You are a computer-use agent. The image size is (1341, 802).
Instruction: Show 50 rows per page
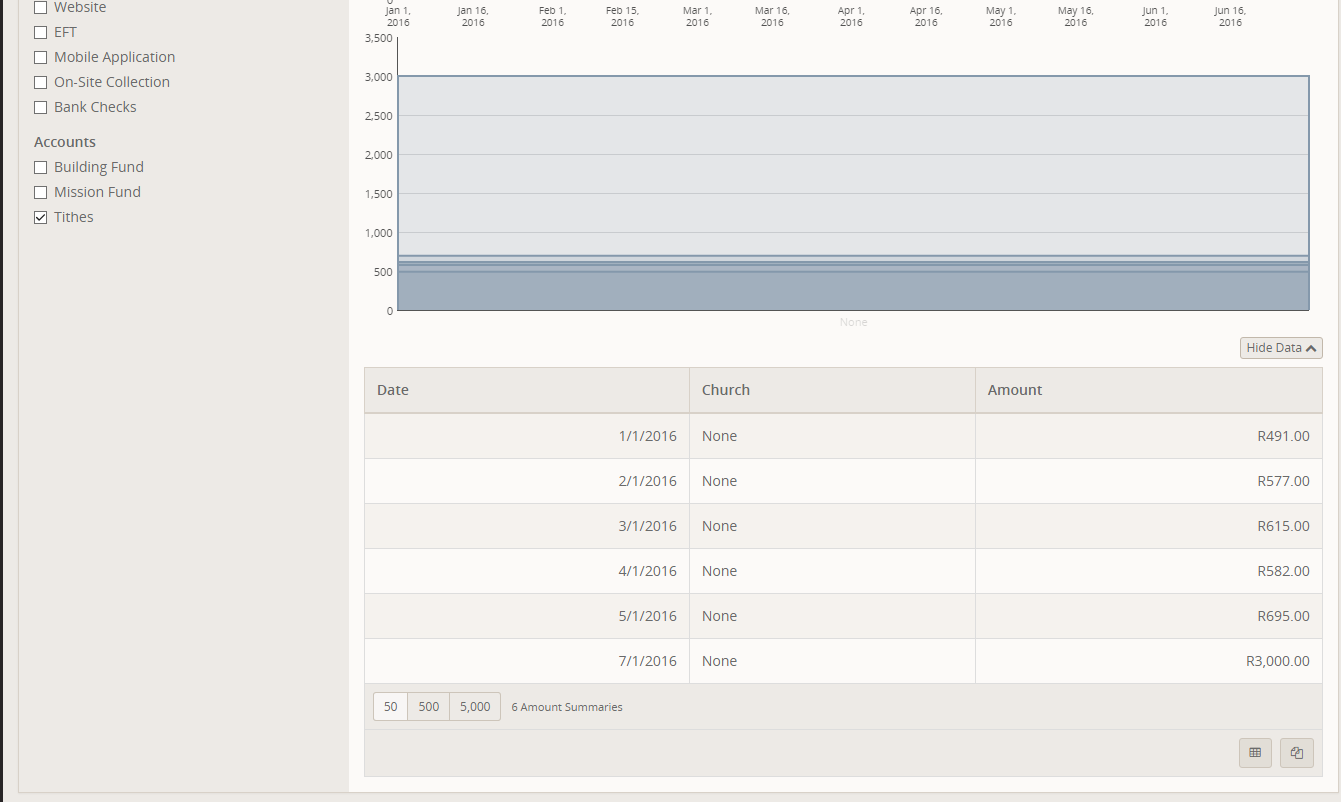pos(390,706)
